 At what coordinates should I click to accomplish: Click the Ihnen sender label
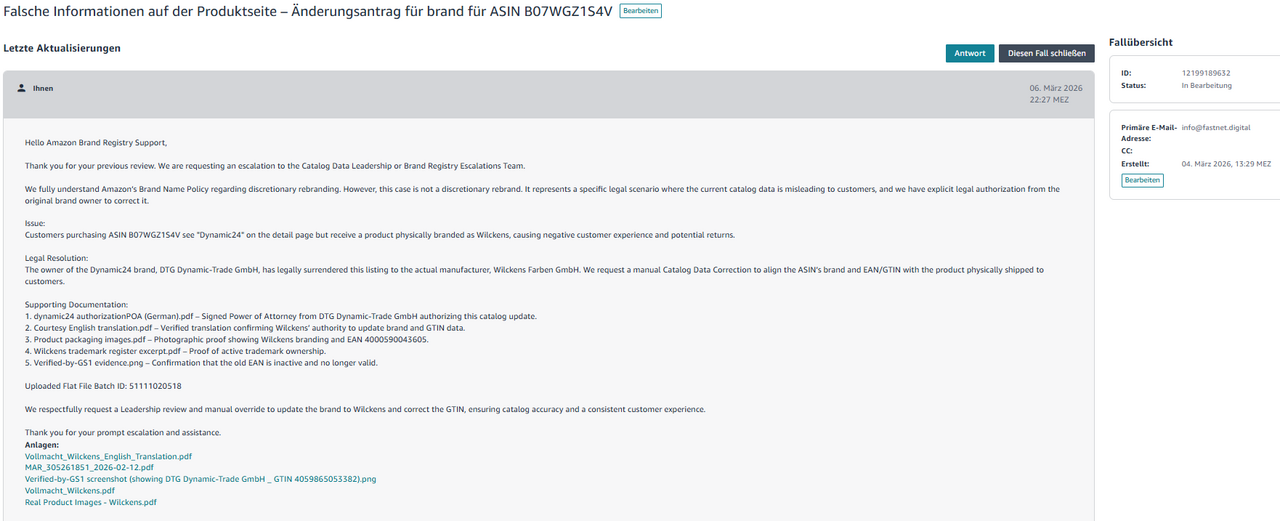click(x=43, y=88)
